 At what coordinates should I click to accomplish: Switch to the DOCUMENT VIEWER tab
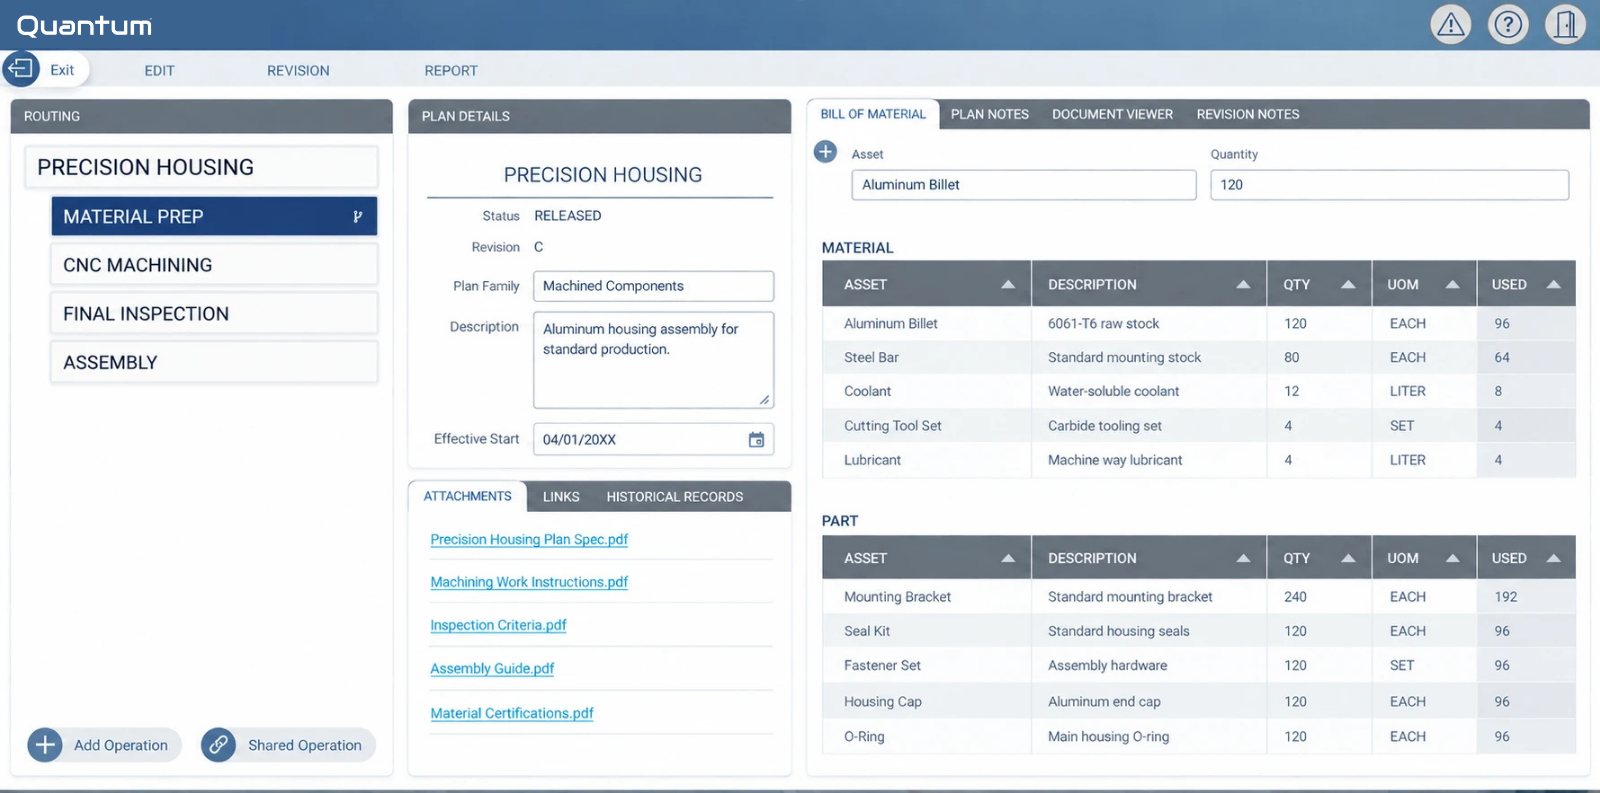[1112, 114]
